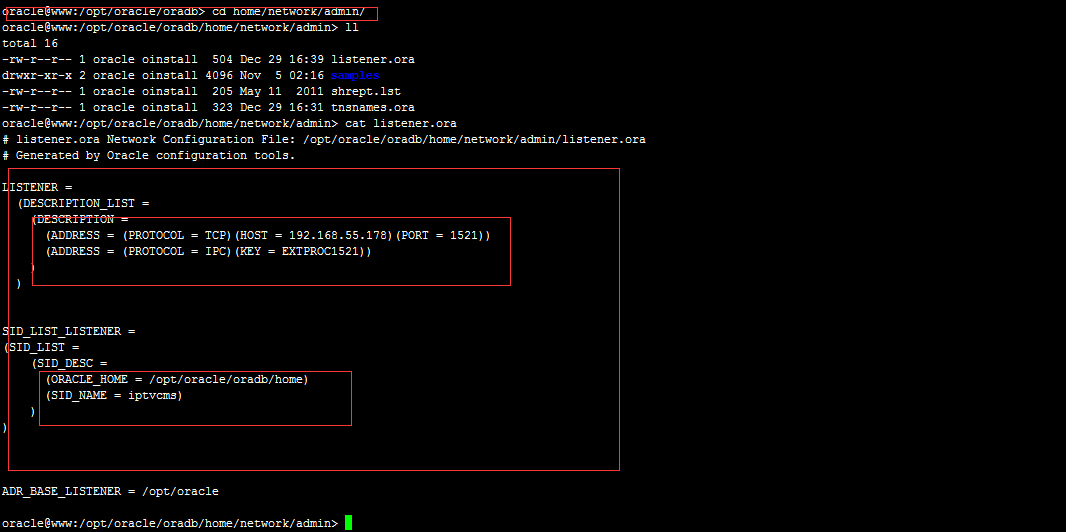Click the 'LISTENER =' line
1066x532 pixels.
pyautogui.click(x=37, y=188)
